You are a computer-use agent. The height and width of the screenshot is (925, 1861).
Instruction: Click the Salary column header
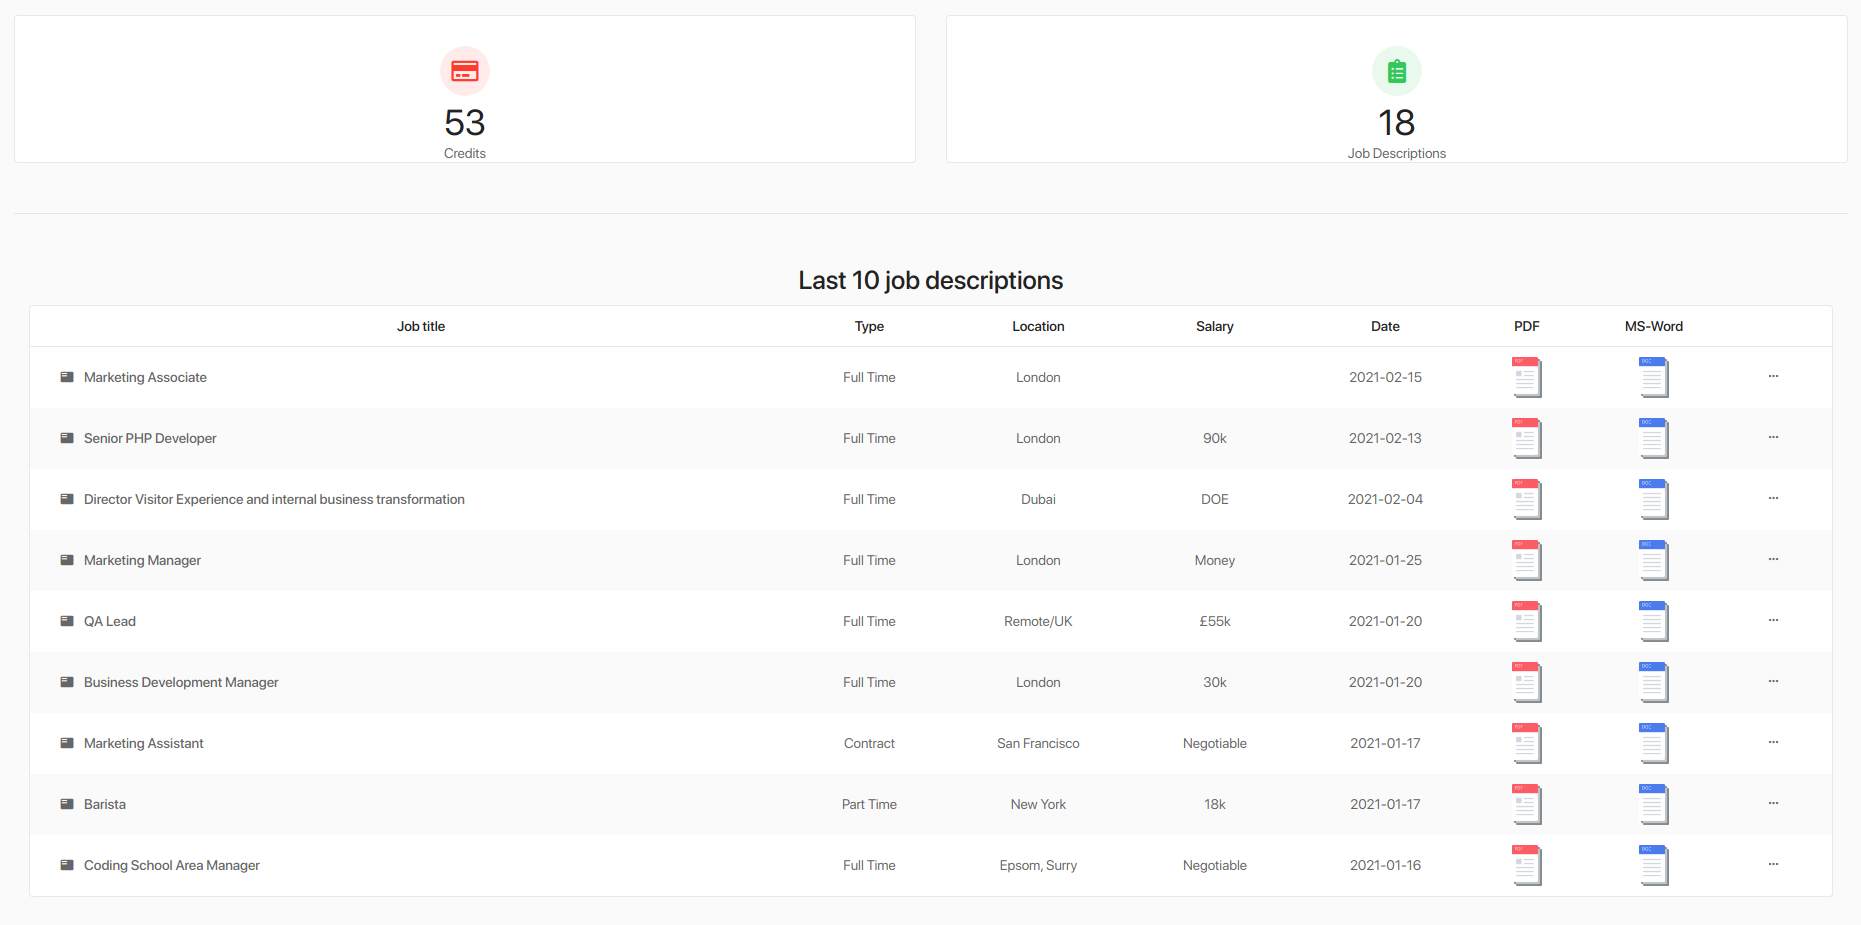pos(1214,326)
